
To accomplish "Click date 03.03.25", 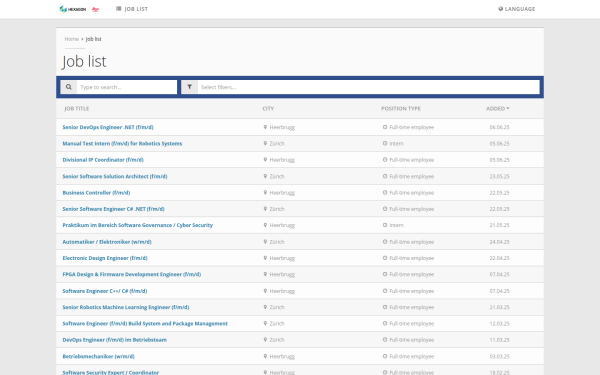I will coord(499,356).
